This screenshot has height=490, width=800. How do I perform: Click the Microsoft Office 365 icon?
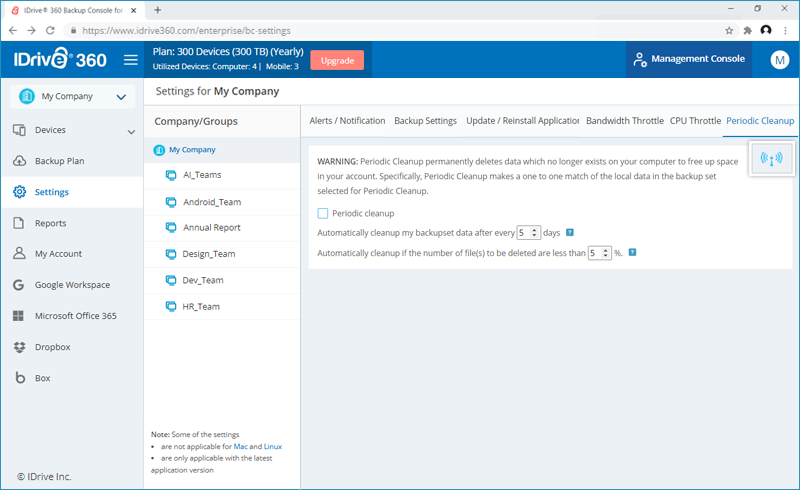coord(19,316)
